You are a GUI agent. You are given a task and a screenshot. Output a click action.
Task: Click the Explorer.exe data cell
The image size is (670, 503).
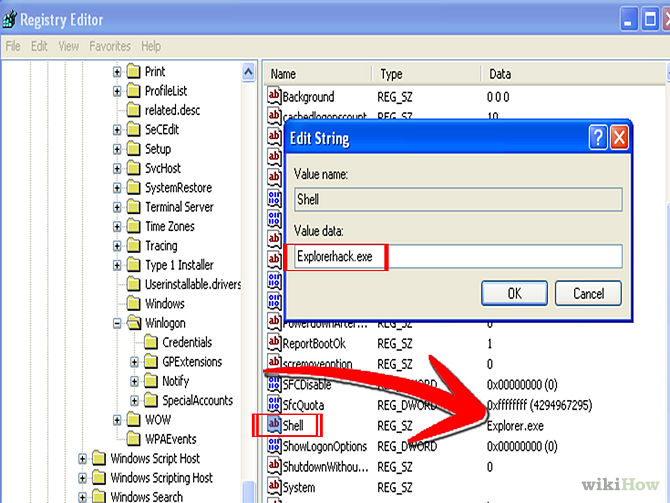(x=515, y=426)
